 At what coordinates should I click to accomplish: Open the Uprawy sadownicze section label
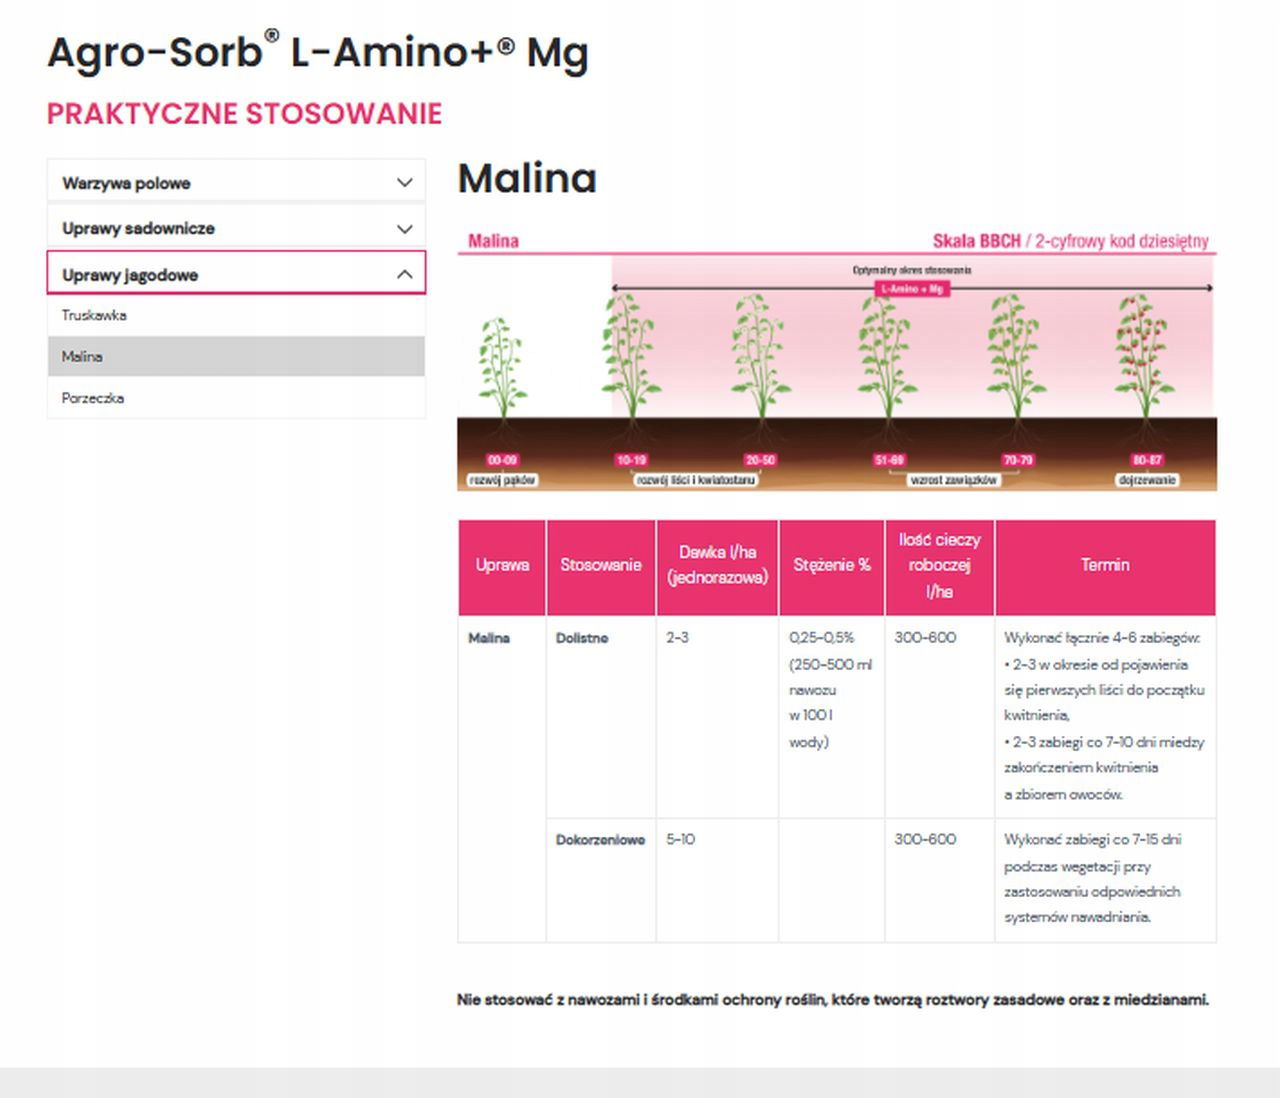pyautogui.click(x=138, y=229)
